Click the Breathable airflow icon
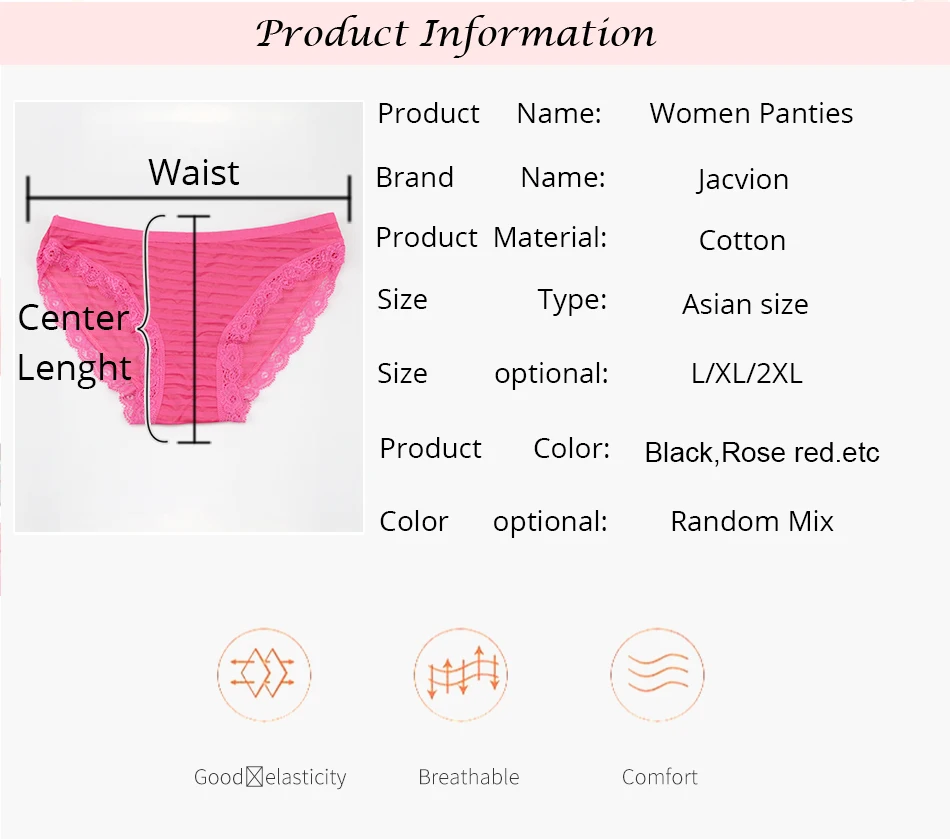950x839 pixels. (461, 674)
